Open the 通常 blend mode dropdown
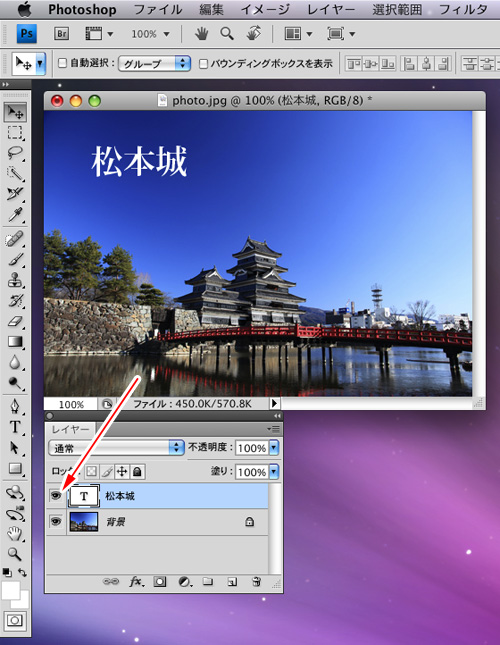The image size is (500, 645). 116,448
